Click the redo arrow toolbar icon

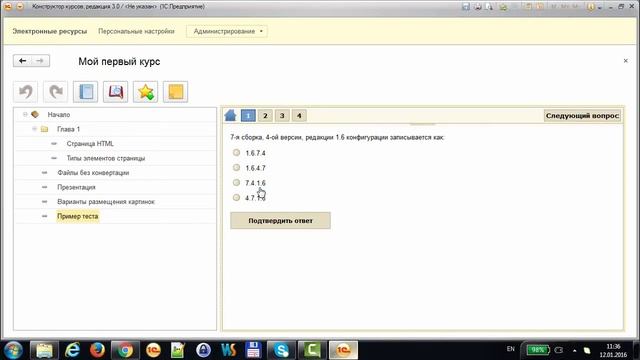click(56, 92)
